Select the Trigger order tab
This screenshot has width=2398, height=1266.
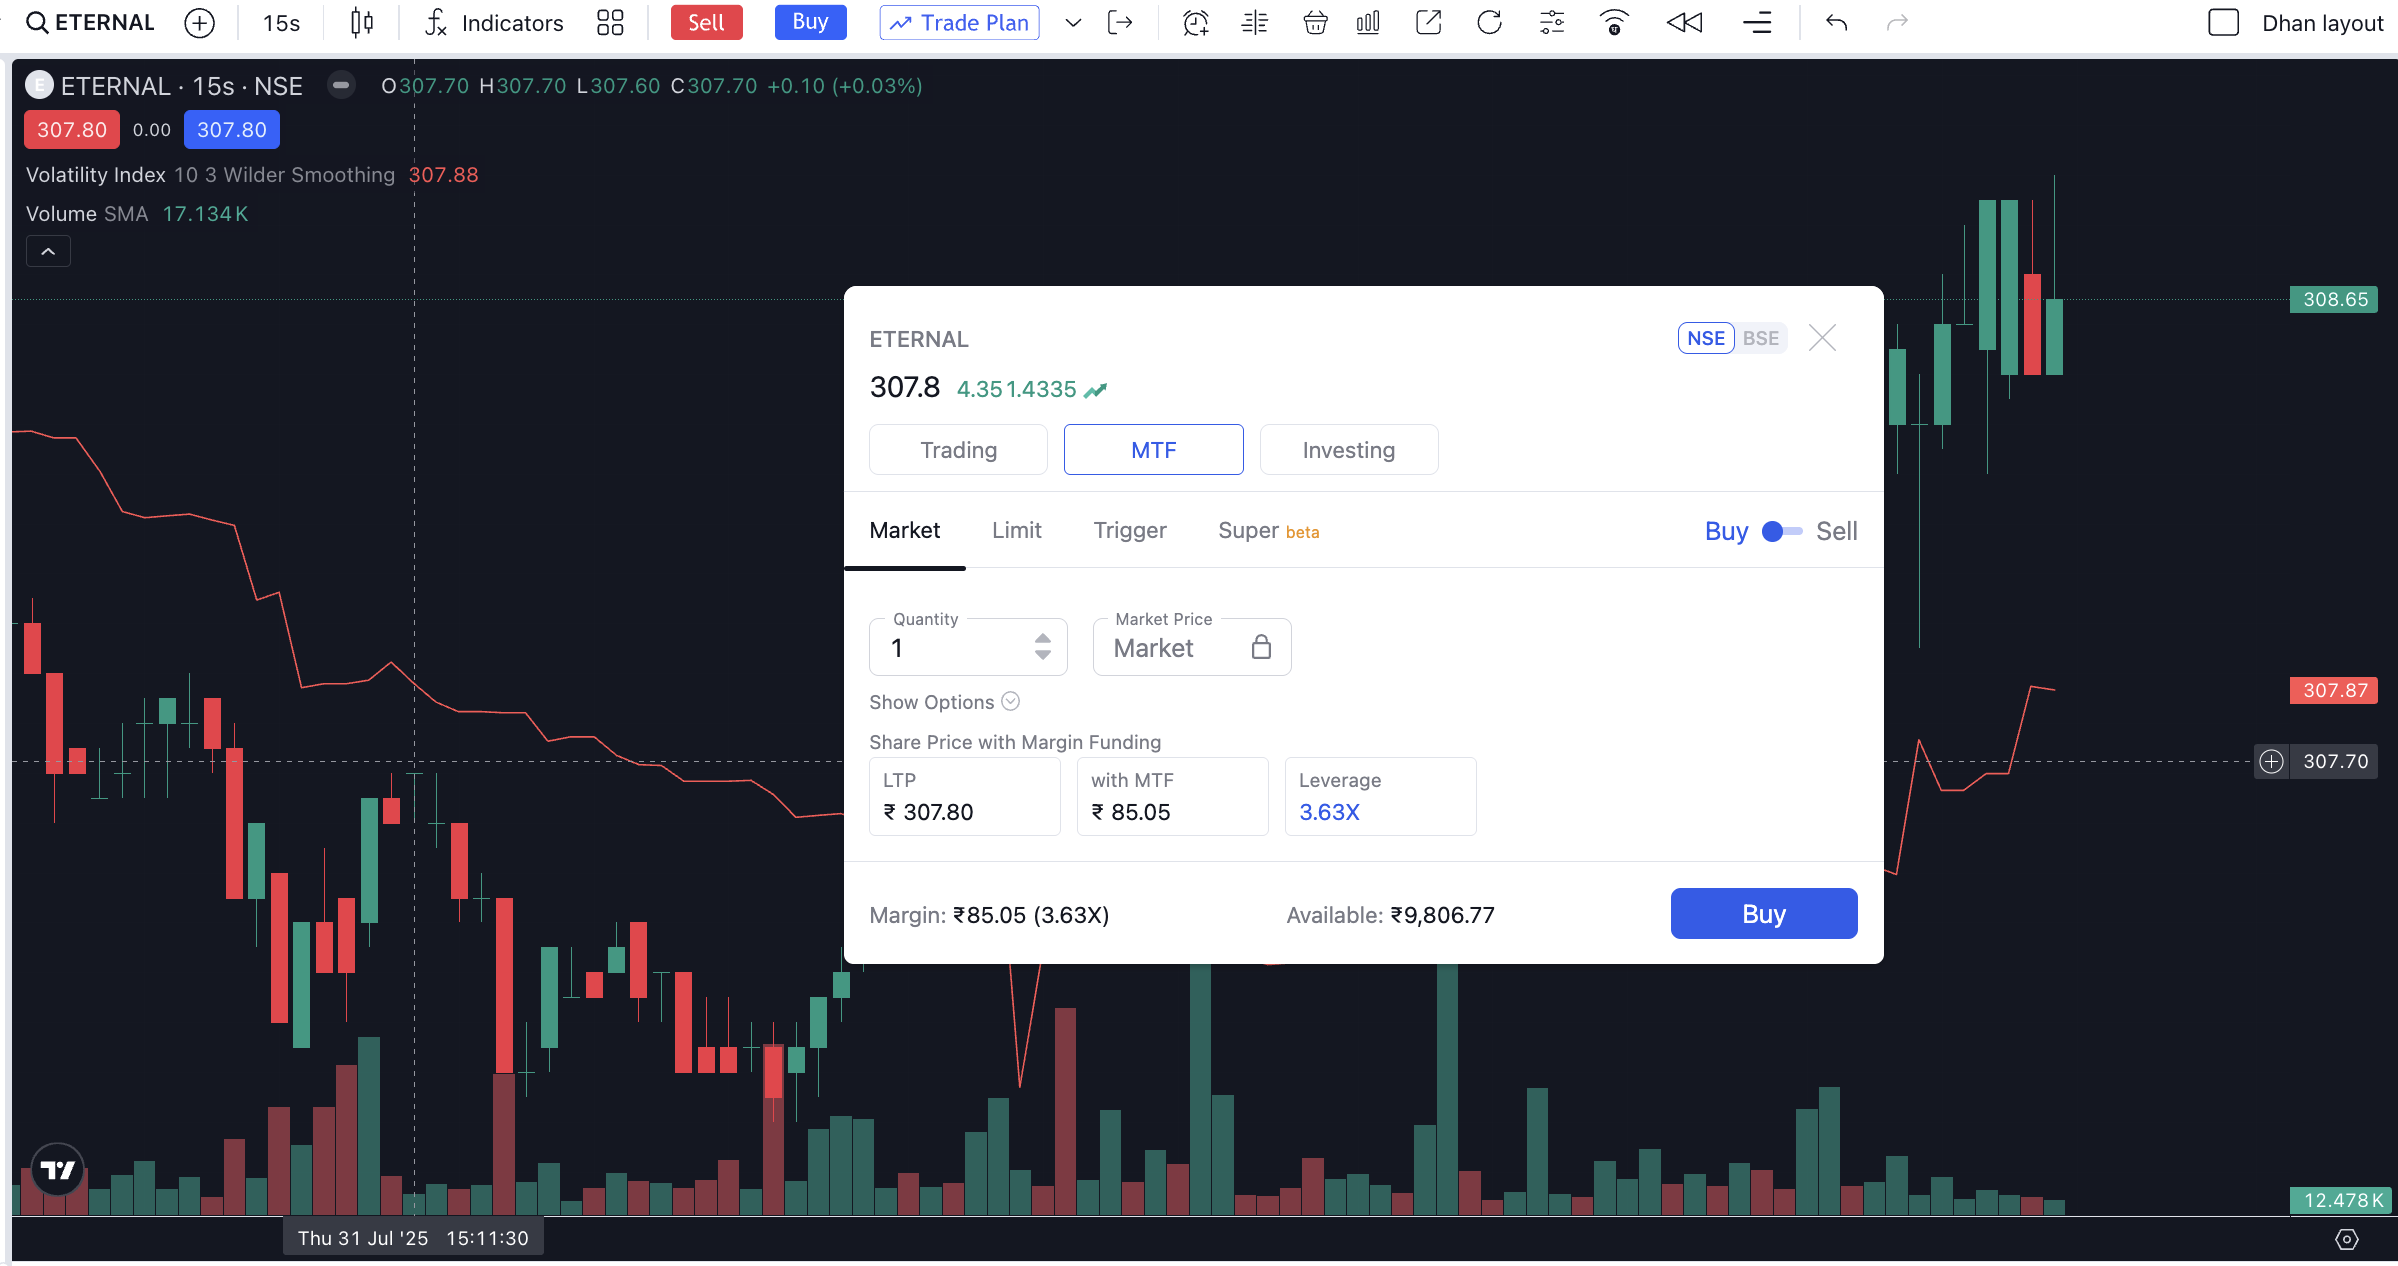(x=1130, y=531)
